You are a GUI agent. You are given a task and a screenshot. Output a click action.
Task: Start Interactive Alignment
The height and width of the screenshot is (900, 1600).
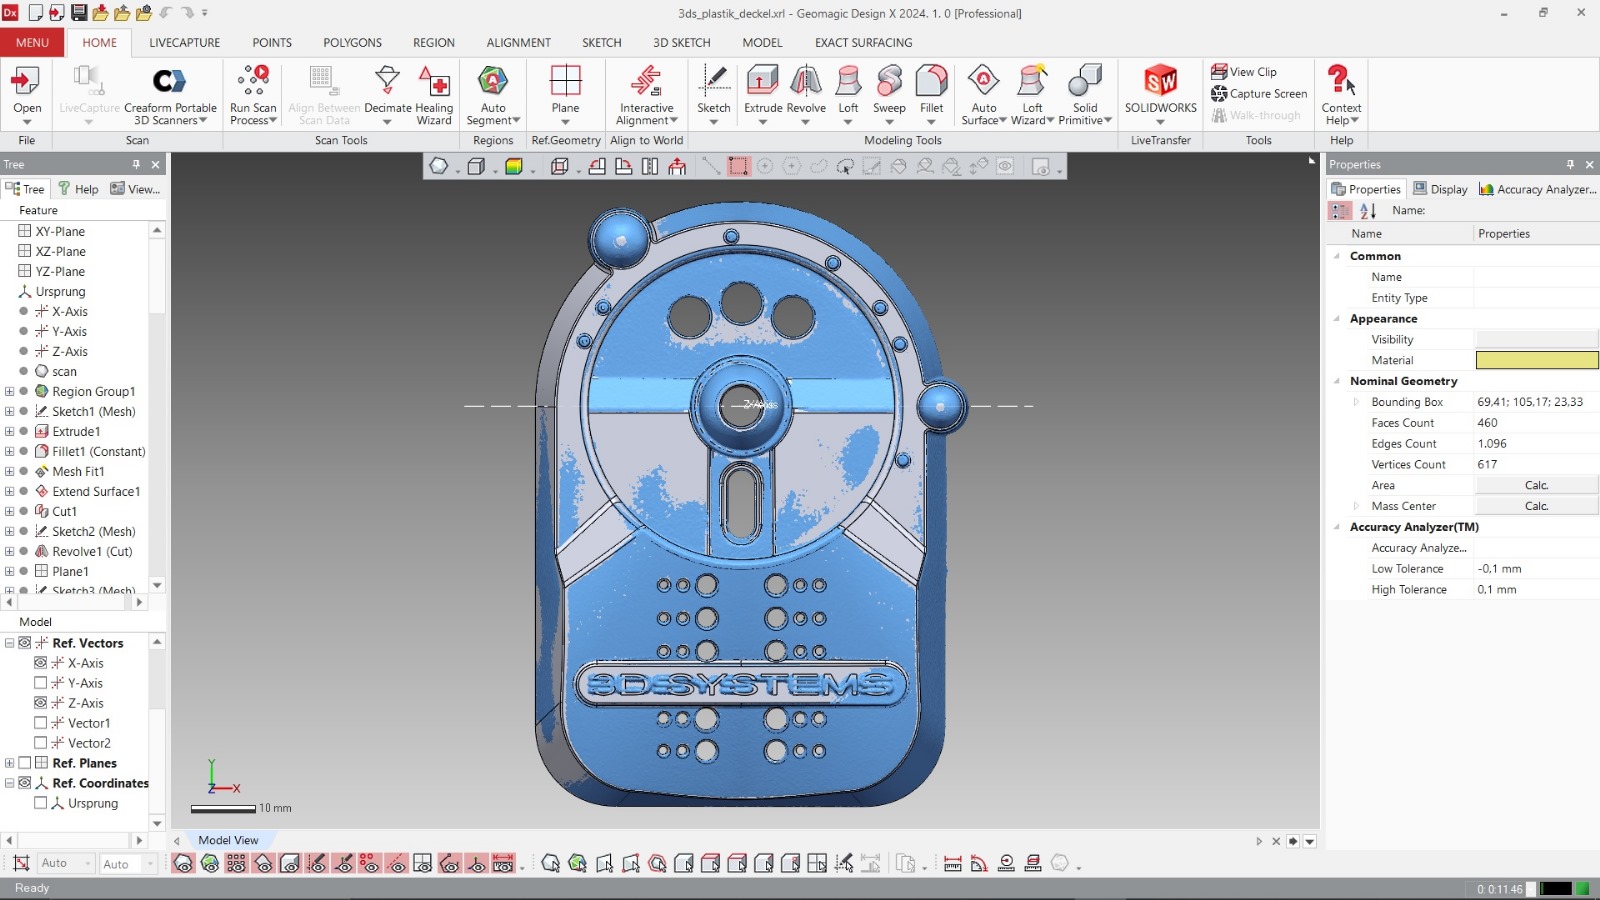646,95
